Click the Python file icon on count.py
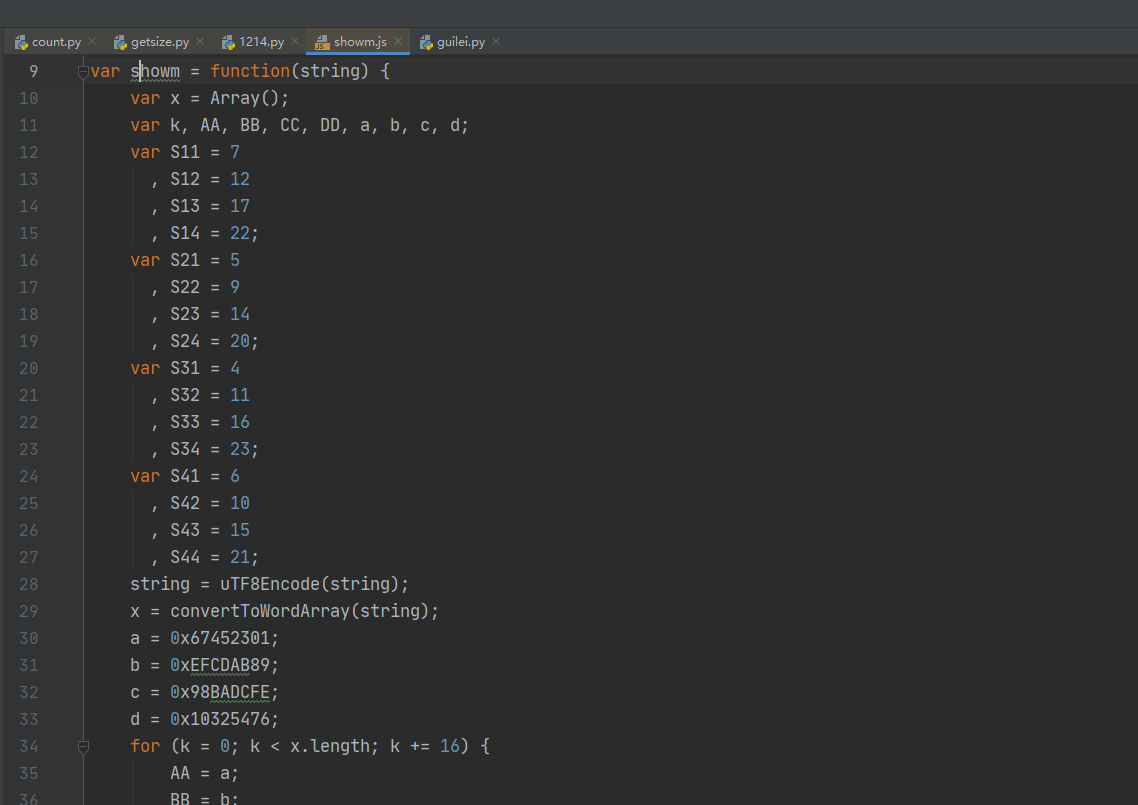Screen dimensions: 1138x805 (x=21, y=43)
